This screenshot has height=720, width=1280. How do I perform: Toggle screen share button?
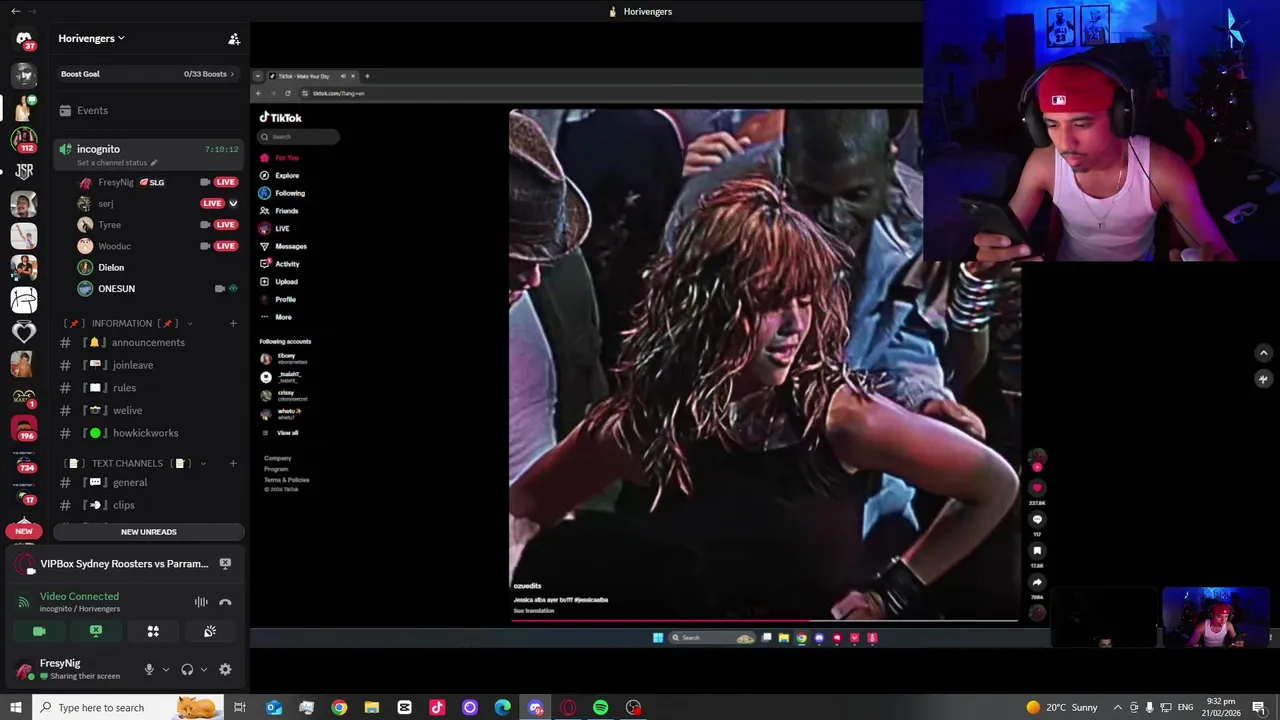click(x=96, y=631)
